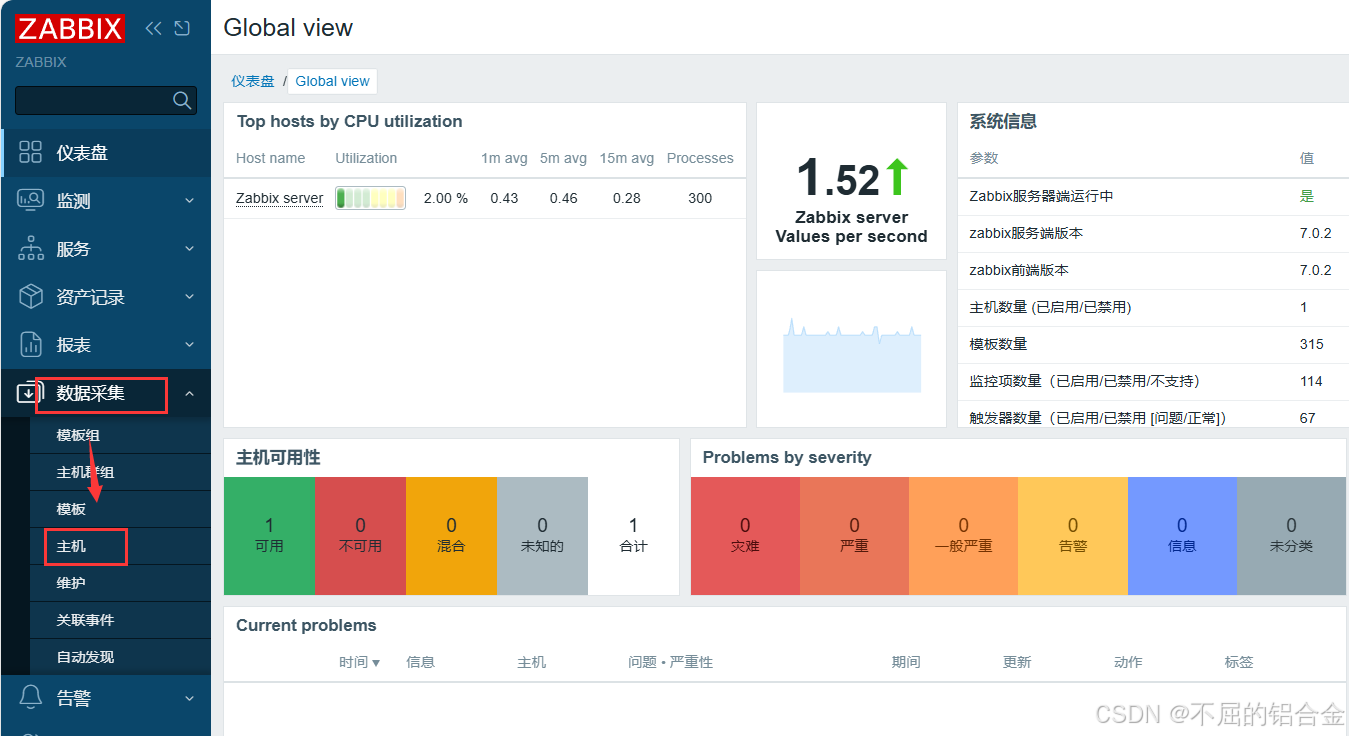
Task: Click the 1.52 values per second number
Action: click(x=838, y=179)
